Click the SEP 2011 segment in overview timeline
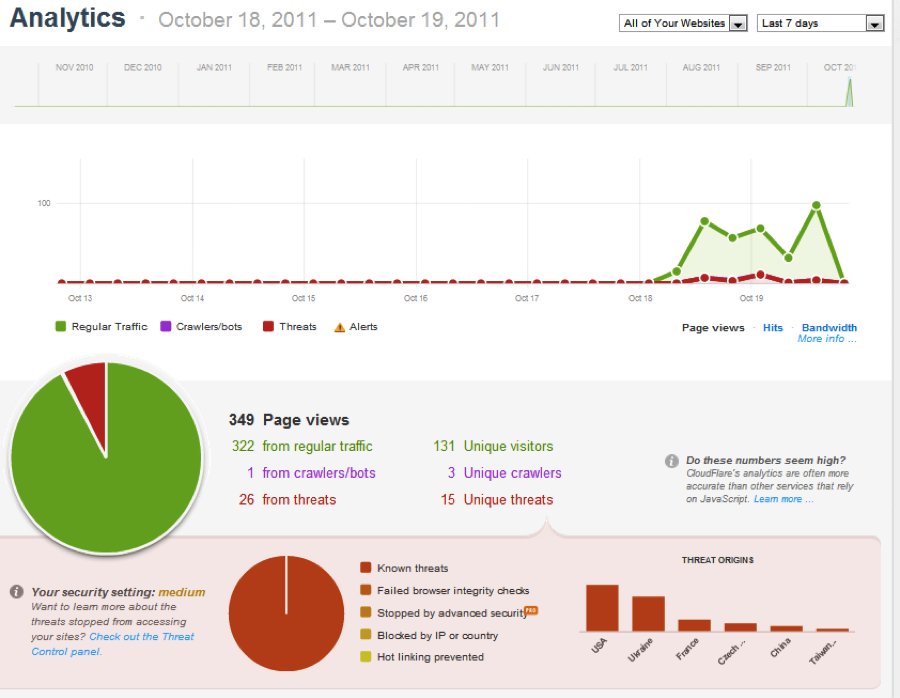This screenshot has width=900, height=698. pos(772,84)
